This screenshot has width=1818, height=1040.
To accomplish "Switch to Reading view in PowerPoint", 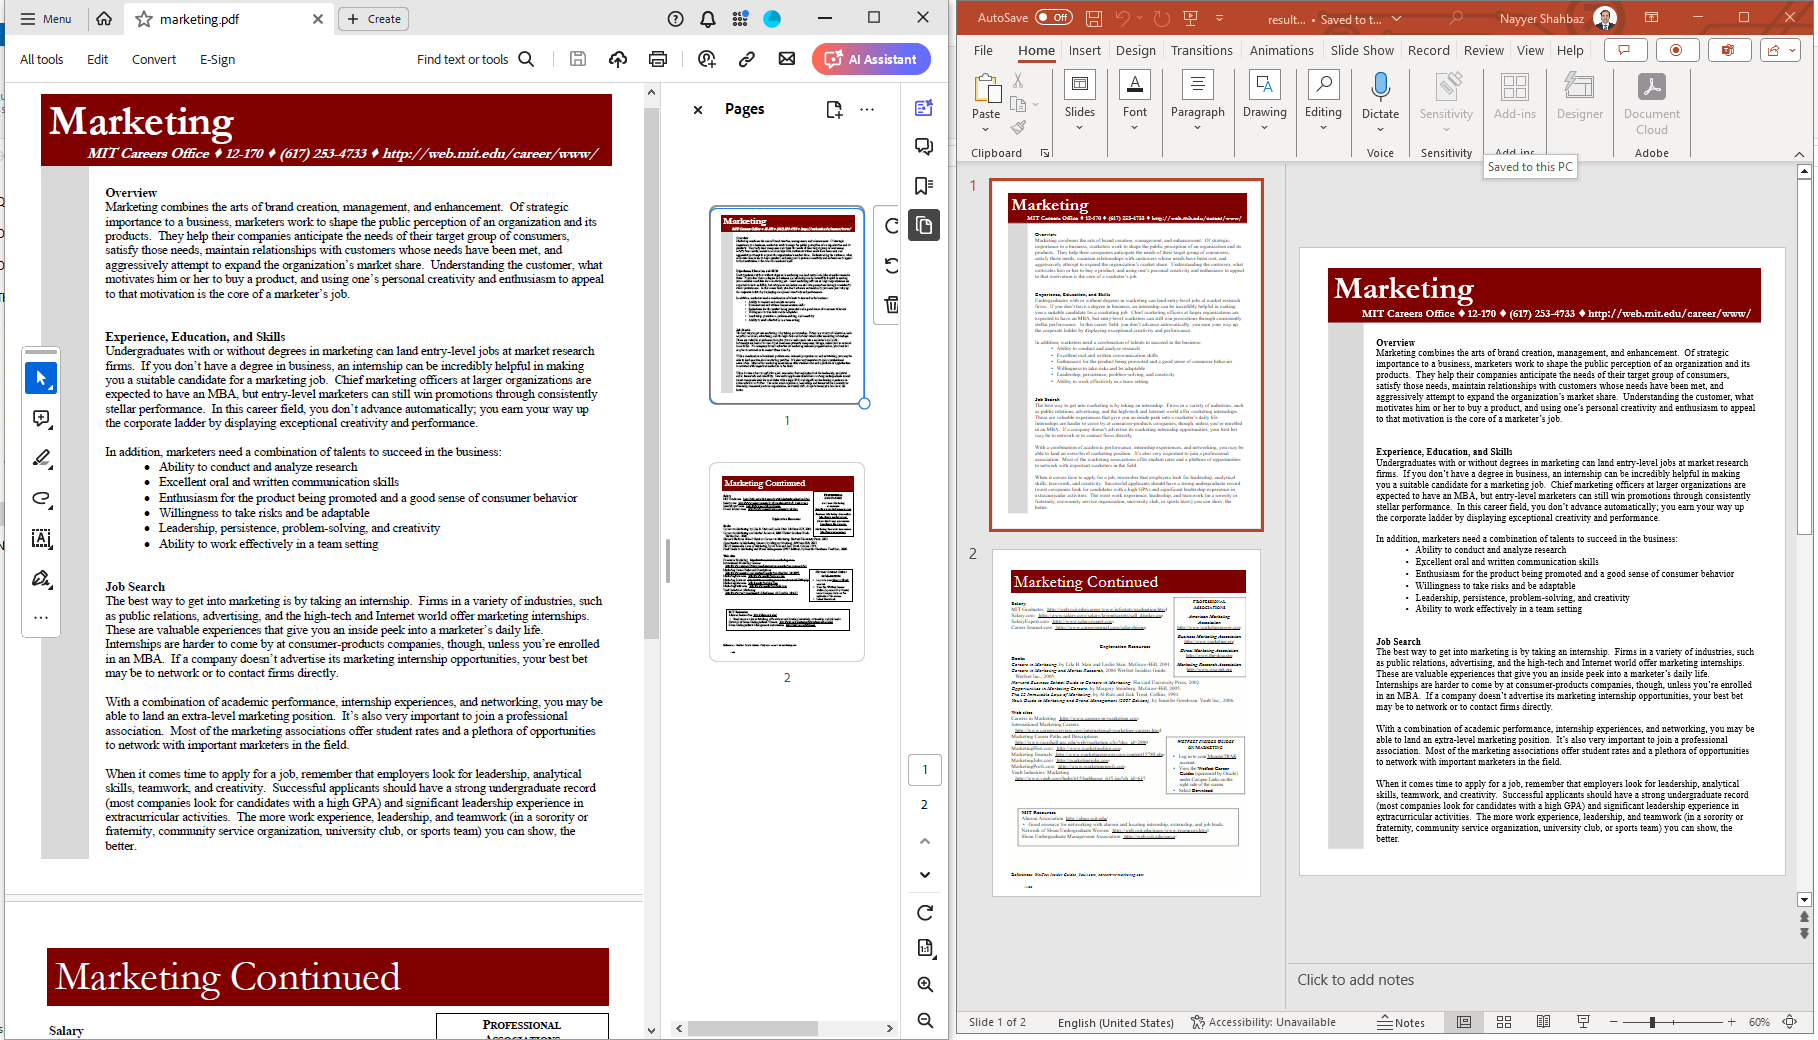I will coord(1543,1022).
